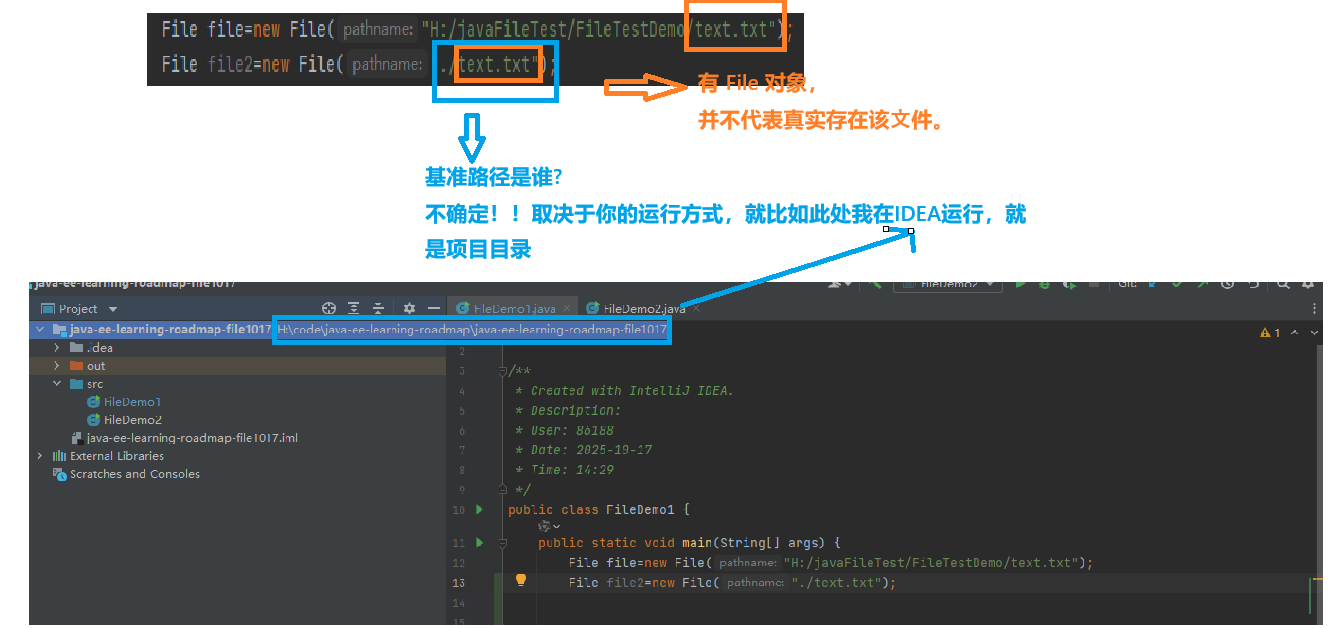Select java-ee-learning-roadmap-file1017.iml file
Screen dimensions: 1328x628
pyautogui.click(x=192, y=438)
